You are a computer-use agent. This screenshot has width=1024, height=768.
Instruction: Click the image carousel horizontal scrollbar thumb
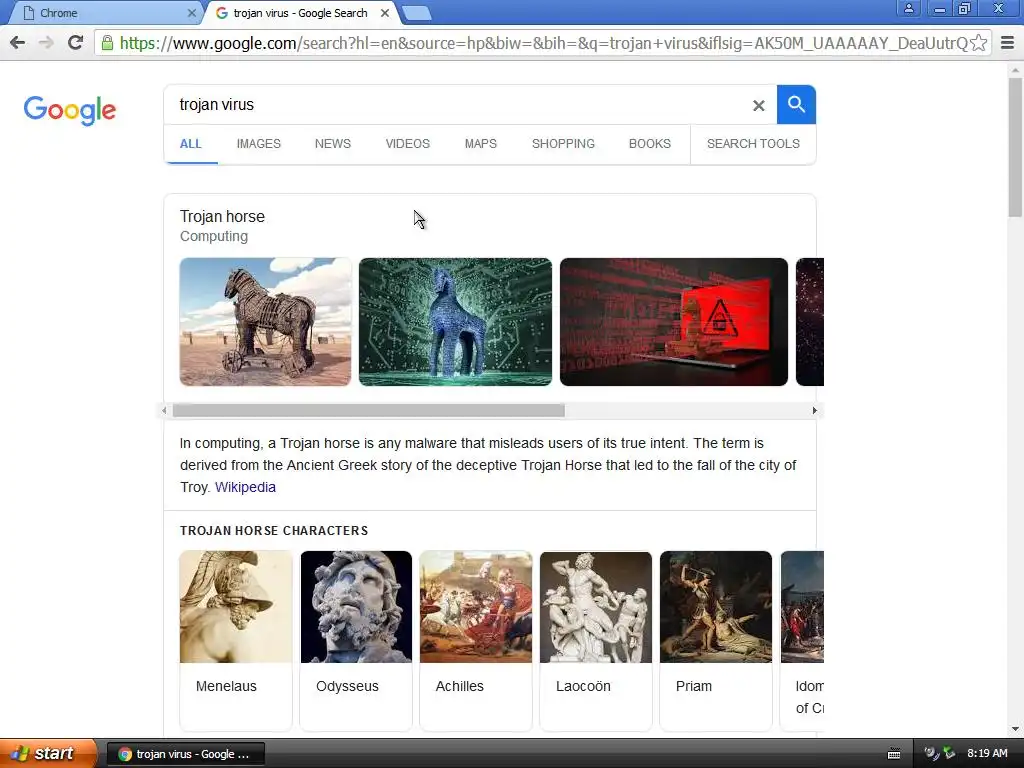coord(368,411)
